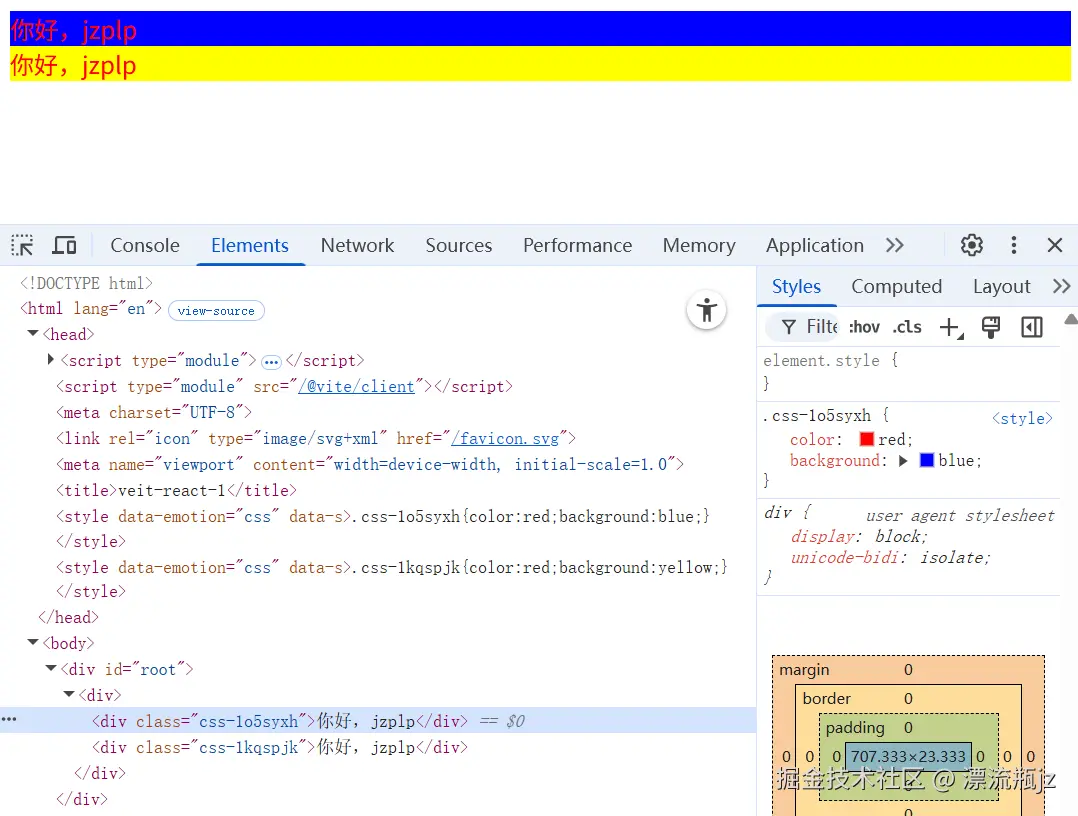Open the Network panel

(357, 245)
